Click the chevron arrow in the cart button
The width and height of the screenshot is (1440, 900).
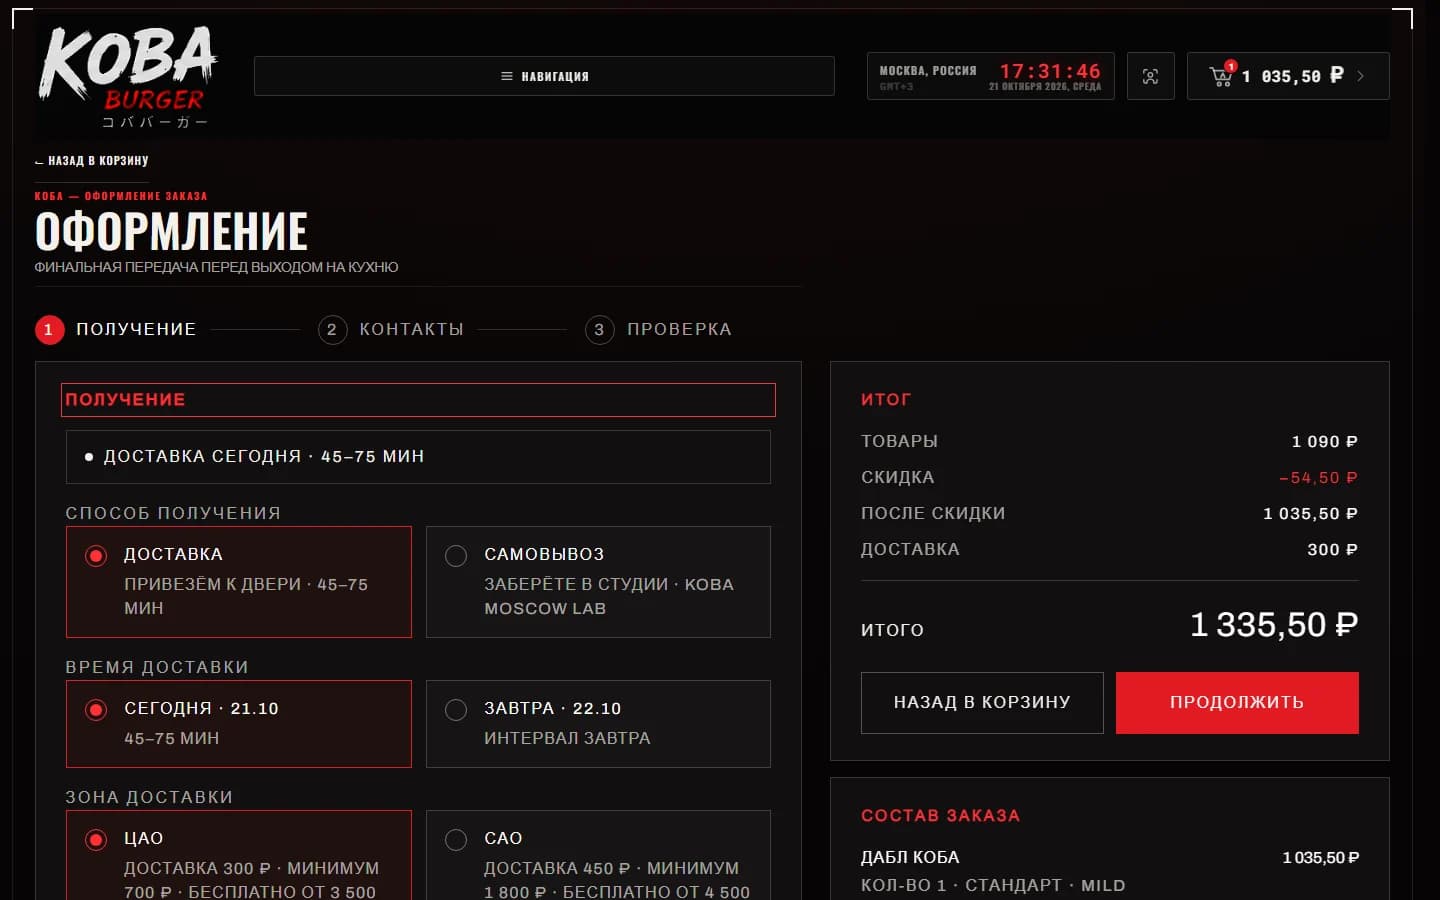pos(1360,76)
